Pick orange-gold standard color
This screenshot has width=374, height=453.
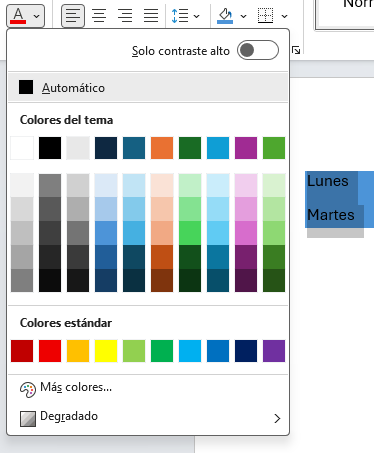[x=78, y=351]
